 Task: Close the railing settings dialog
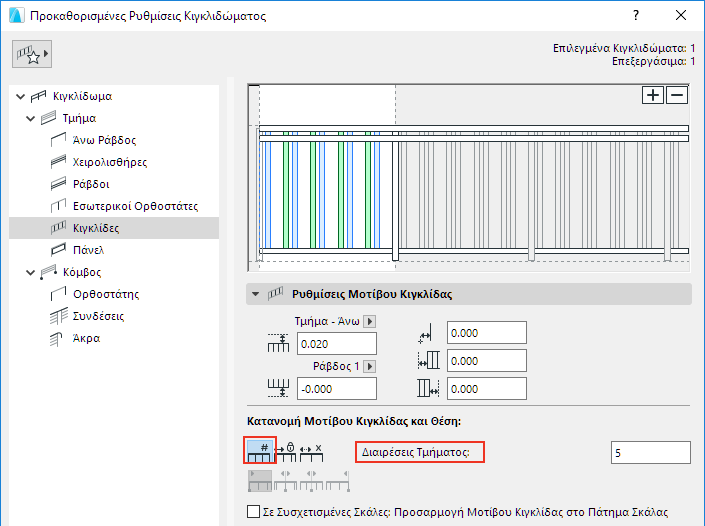click(681, 15)
